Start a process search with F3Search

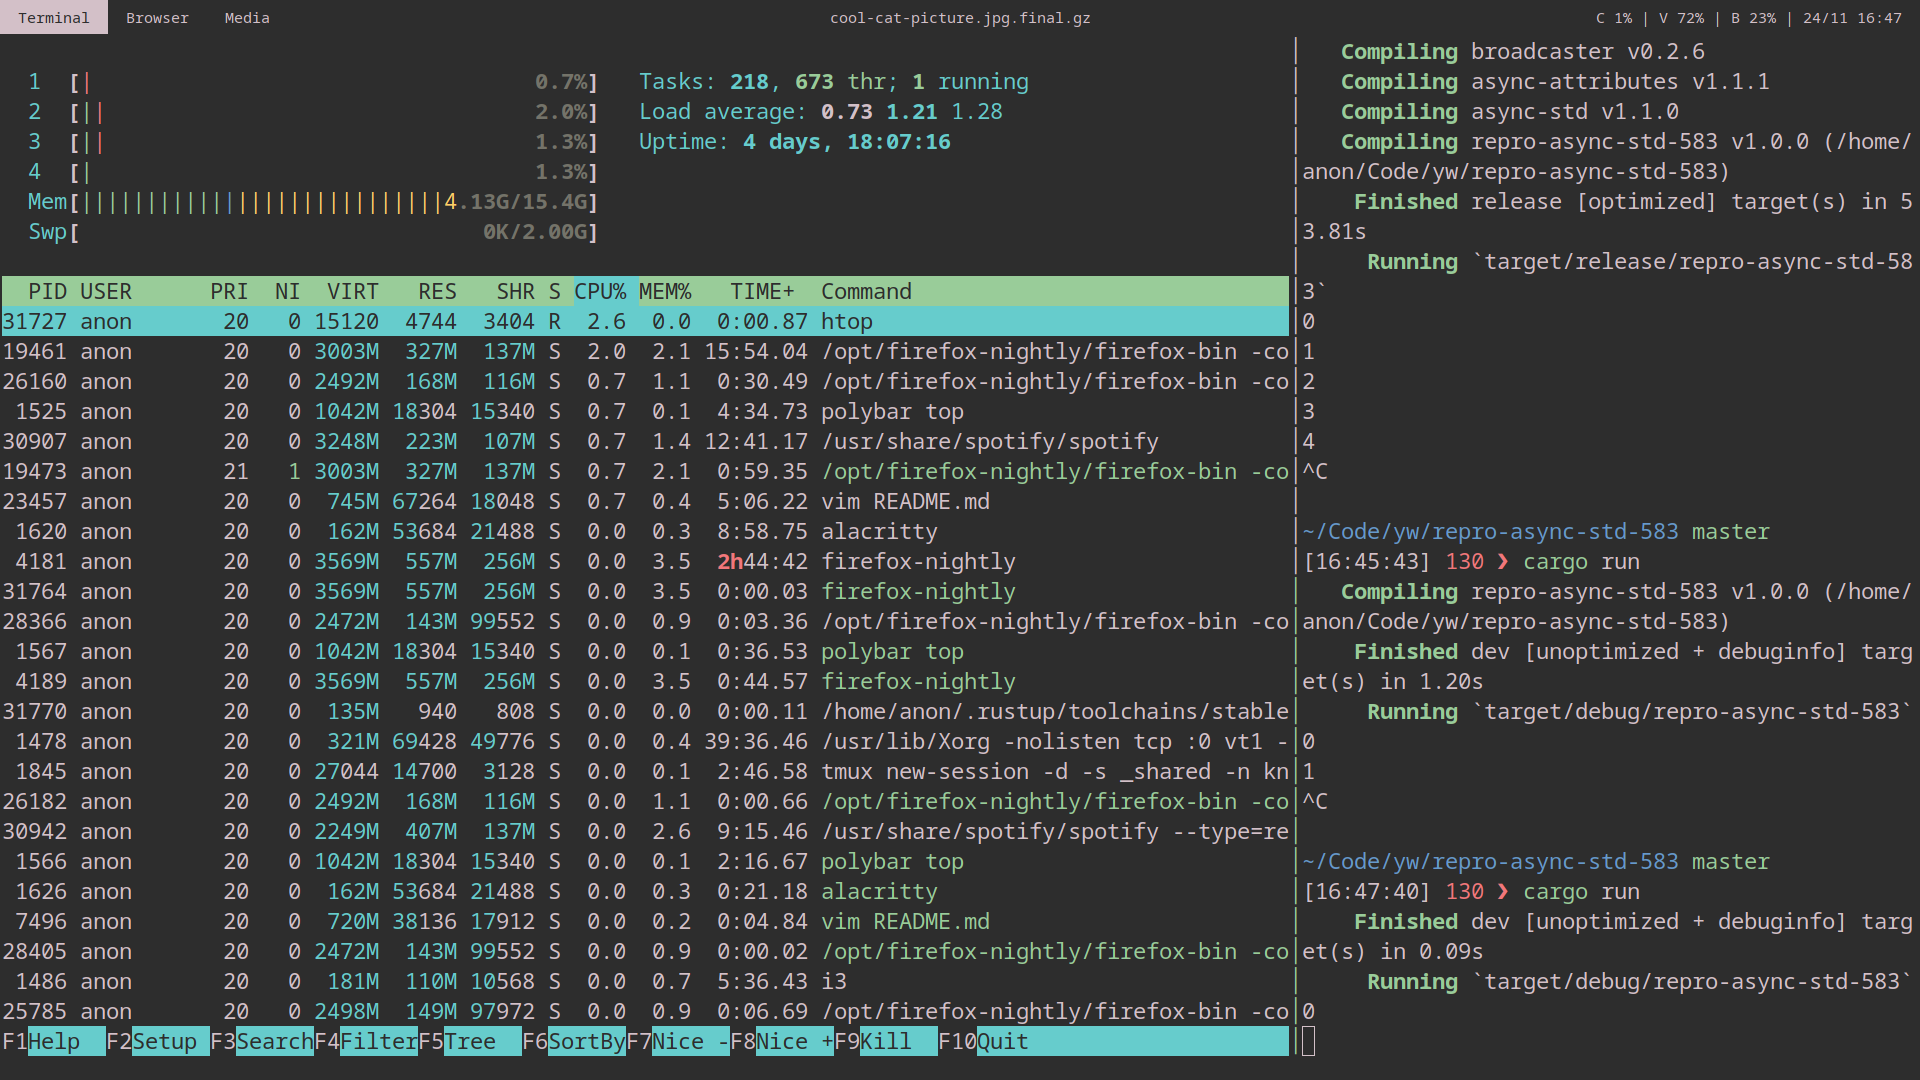tap(263, 1041)
